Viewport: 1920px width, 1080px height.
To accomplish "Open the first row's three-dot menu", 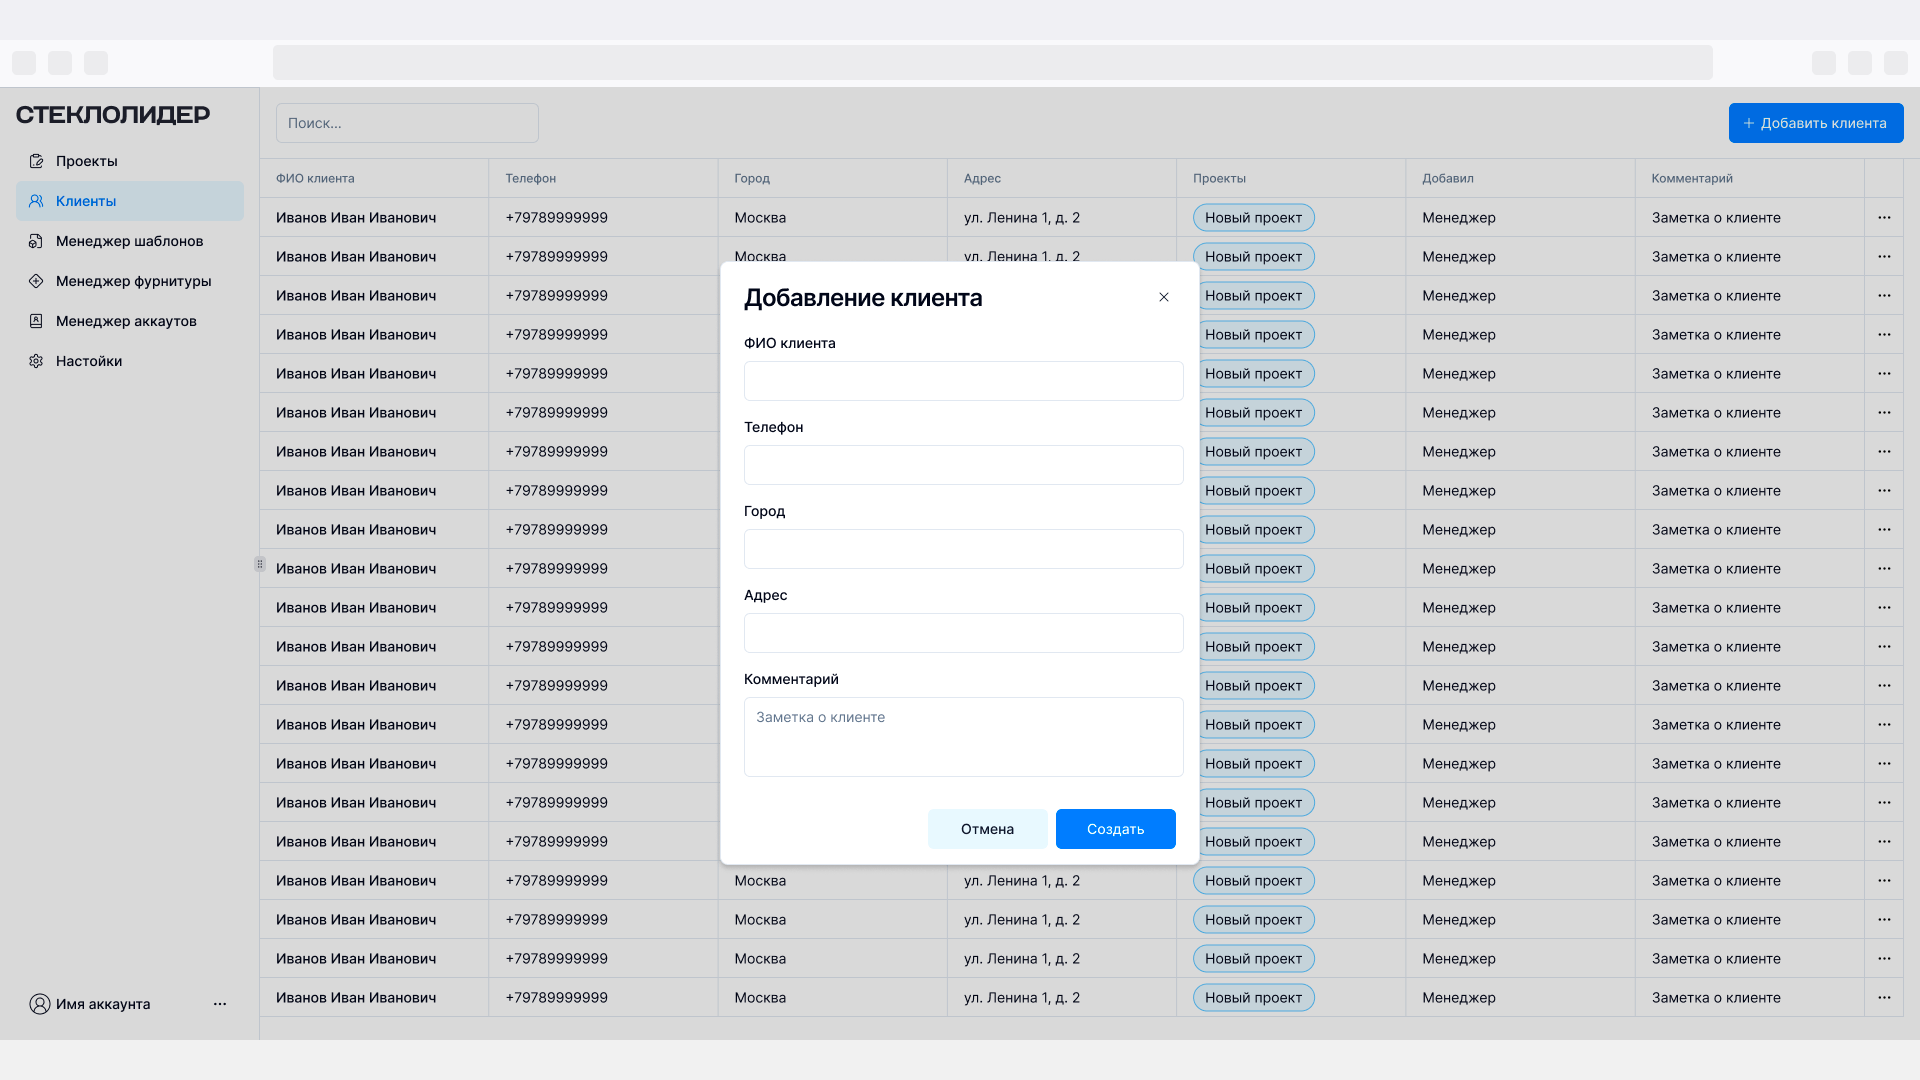I will 1884,217.
